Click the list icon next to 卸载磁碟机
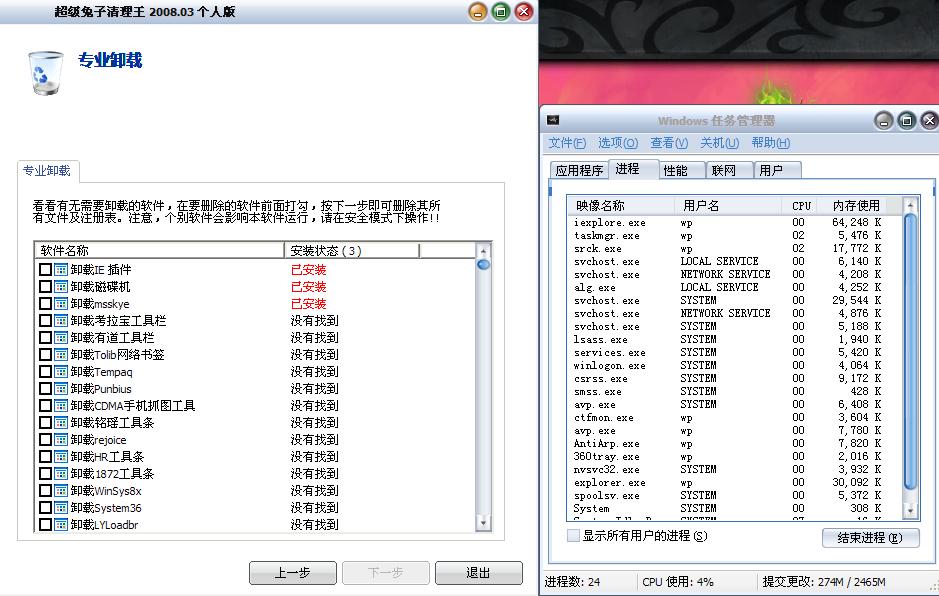Viewport: 939px width, 596px height. (60, 287)
